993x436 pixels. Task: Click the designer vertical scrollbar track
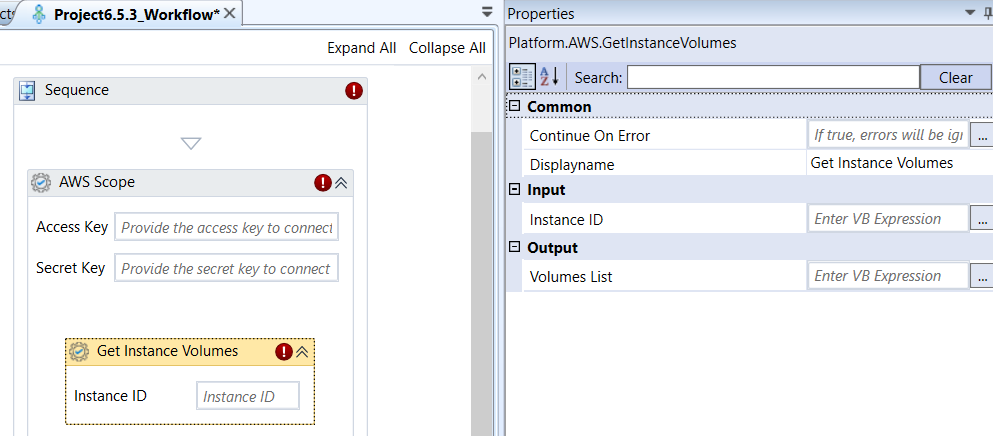tap(481, 283)
